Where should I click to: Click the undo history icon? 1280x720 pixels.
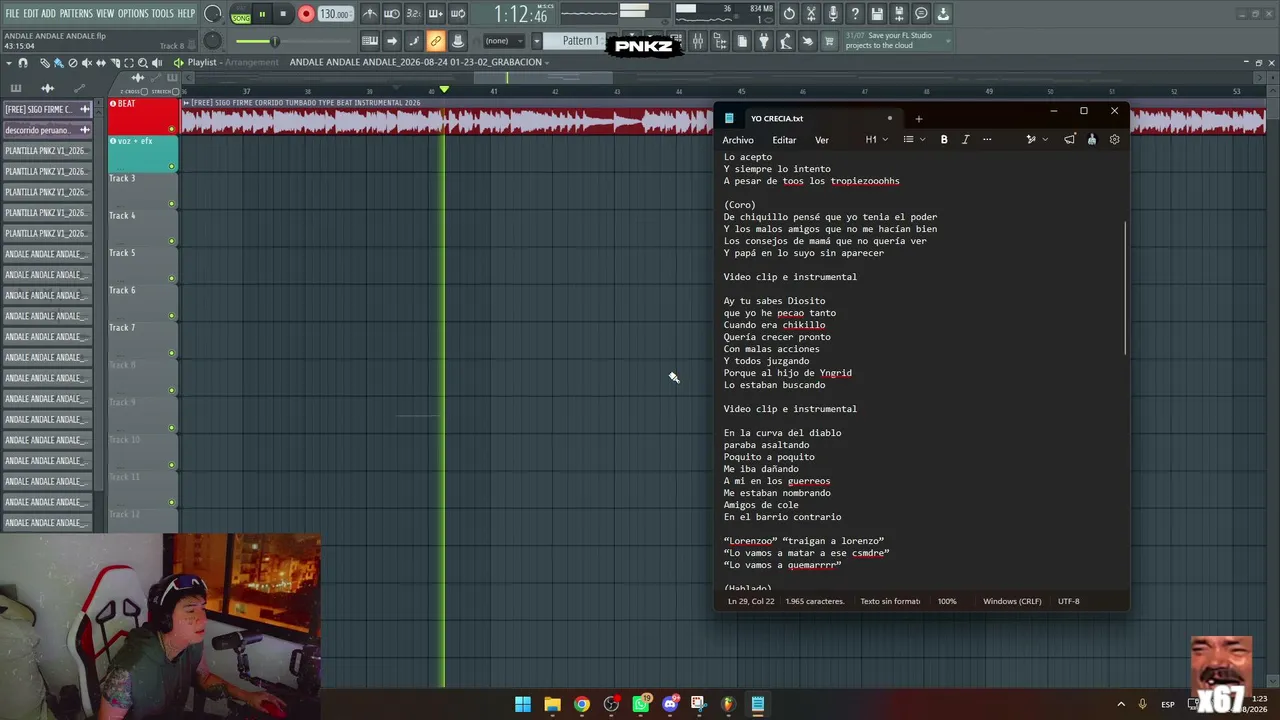coord(789,14)
